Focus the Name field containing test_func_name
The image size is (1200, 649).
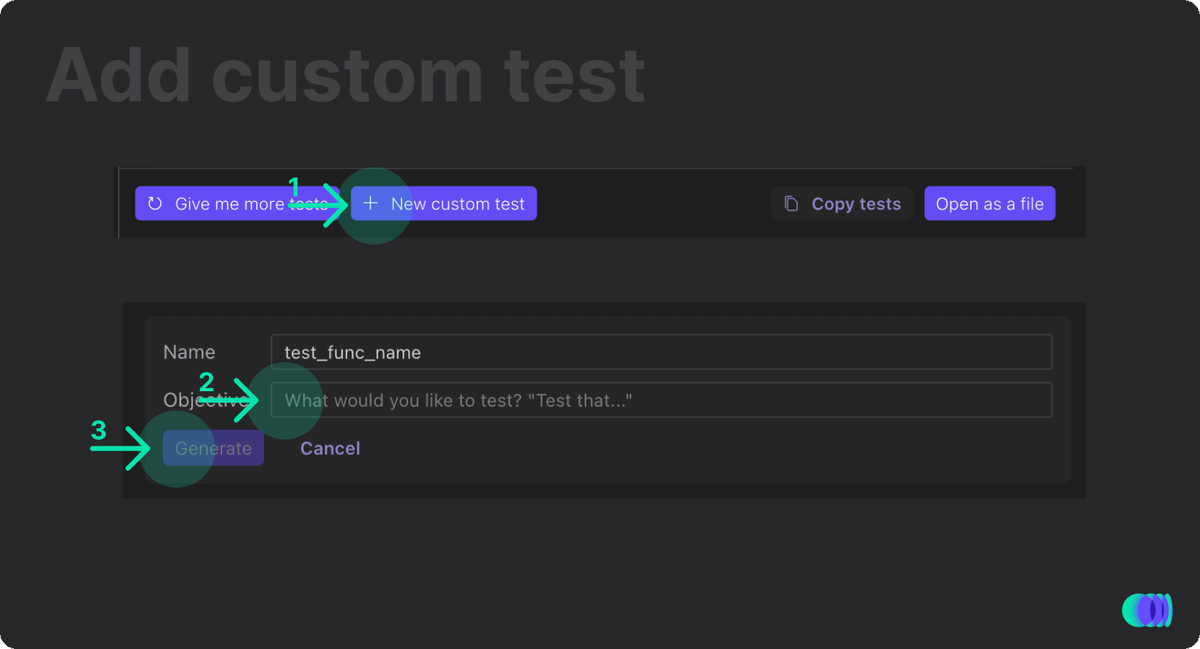[x=661, y=352]
